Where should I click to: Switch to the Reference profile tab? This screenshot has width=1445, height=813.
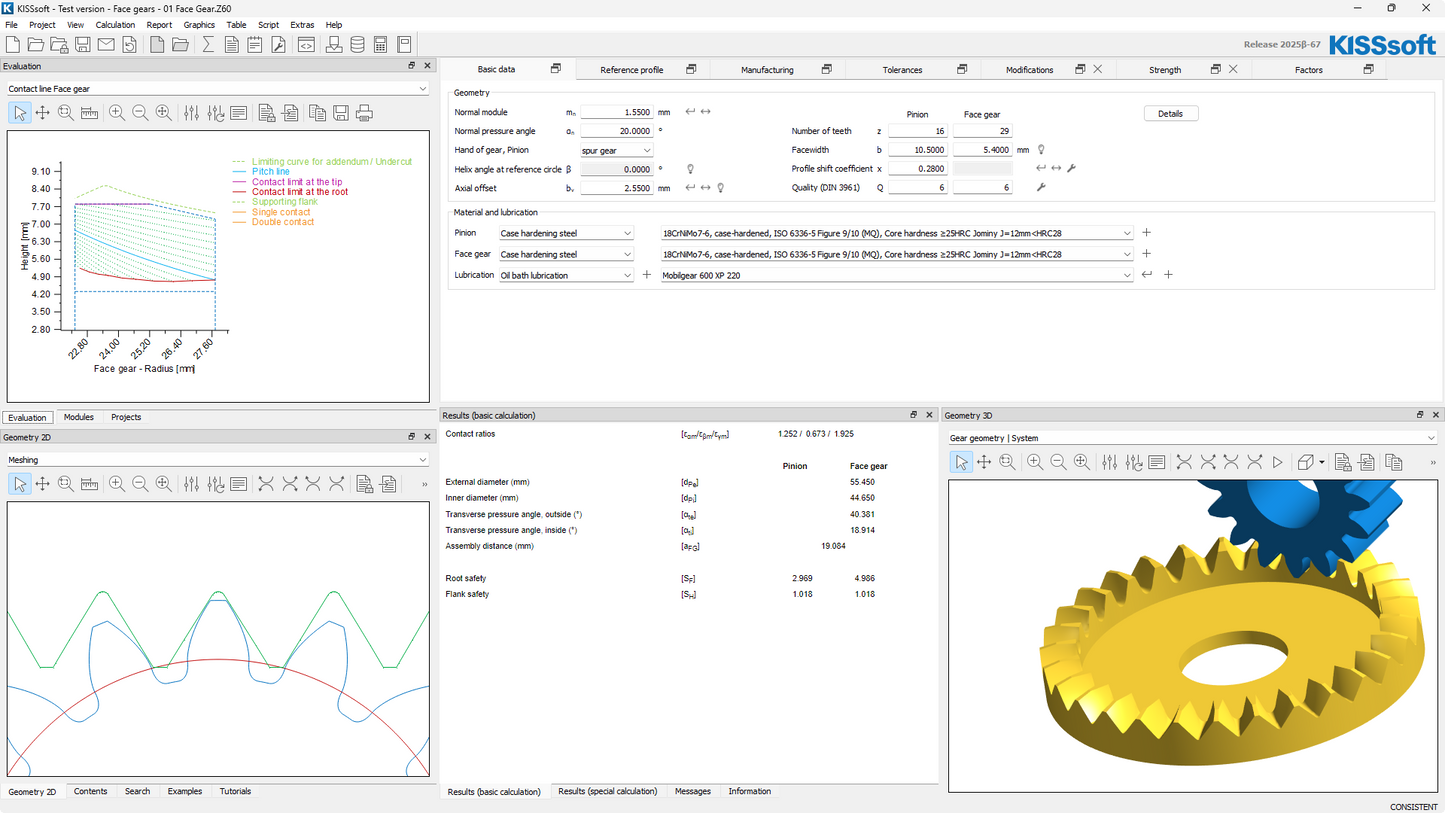(x=631, y=70)
